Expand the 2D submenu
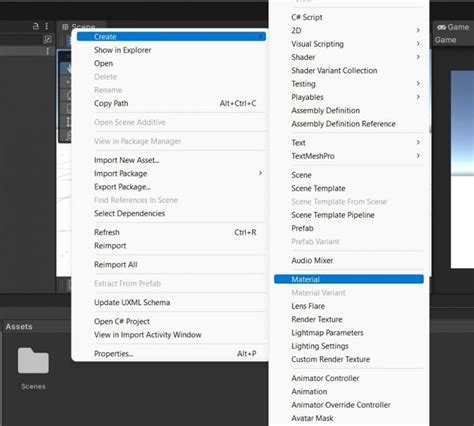 point(349,31)
